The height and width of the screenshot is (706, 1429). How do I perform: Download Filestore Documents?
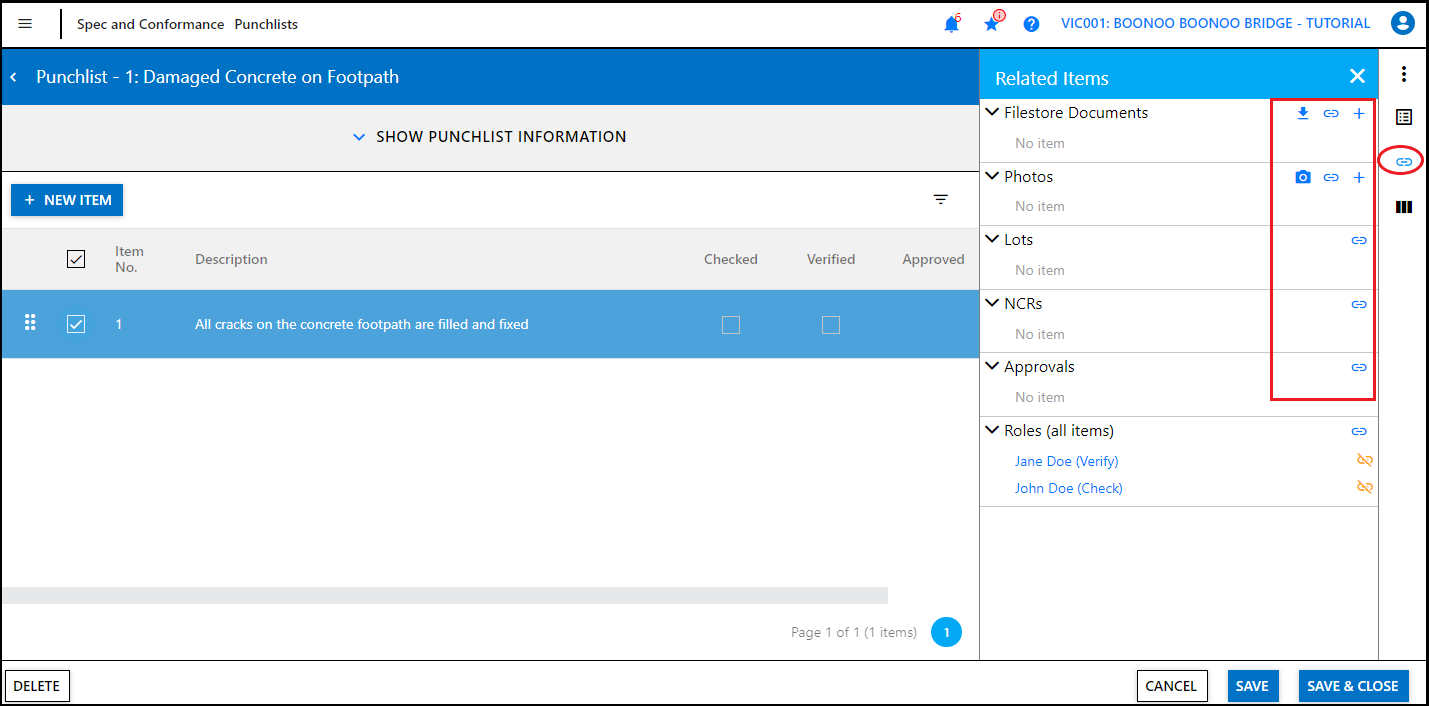point(1302,113)
